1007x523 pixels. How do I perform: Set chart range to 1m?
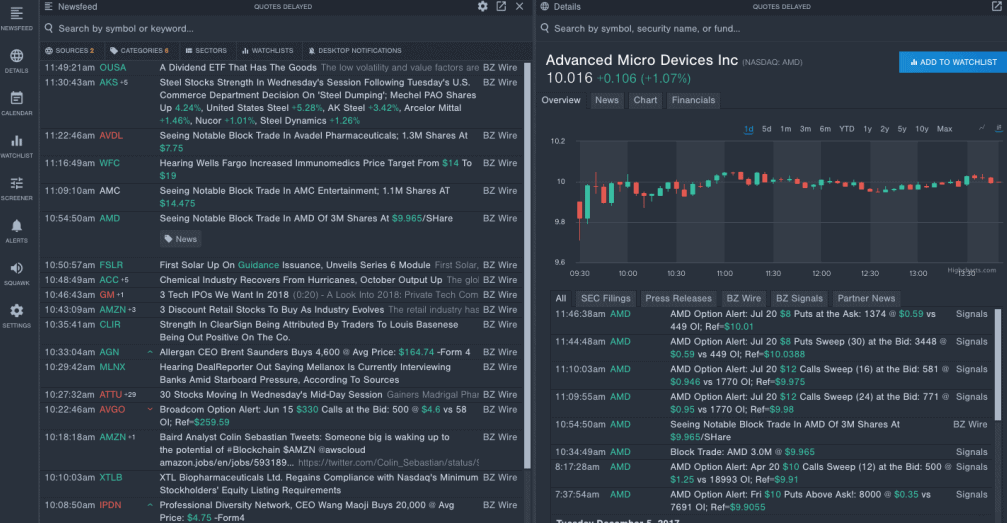pyautogui.click(x=785, y=129)
